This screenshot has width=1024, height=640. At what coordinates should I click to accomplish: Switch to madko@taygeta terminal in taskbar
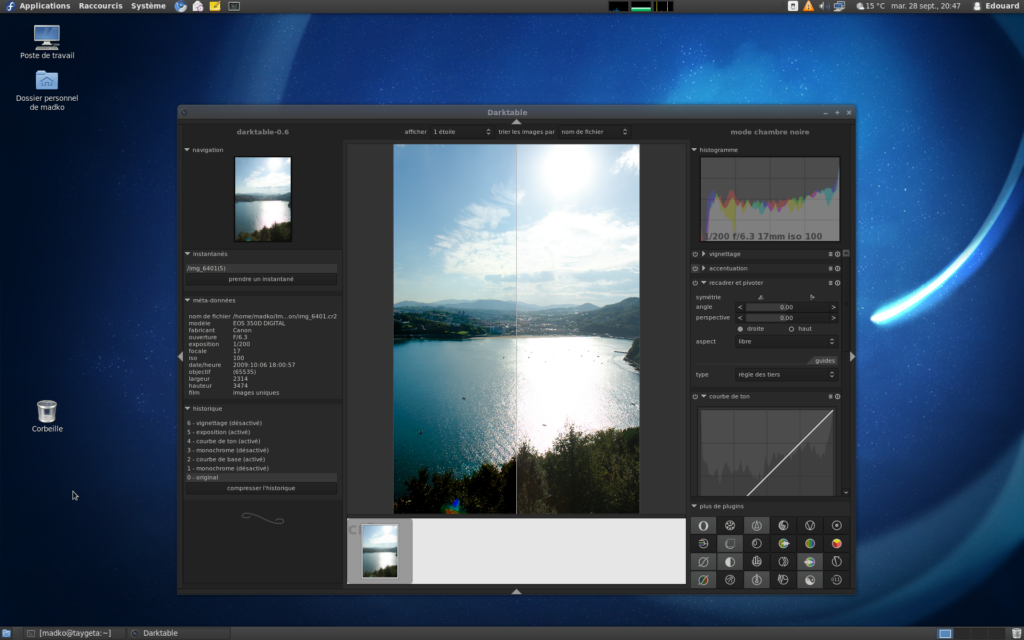pos(73,633)
